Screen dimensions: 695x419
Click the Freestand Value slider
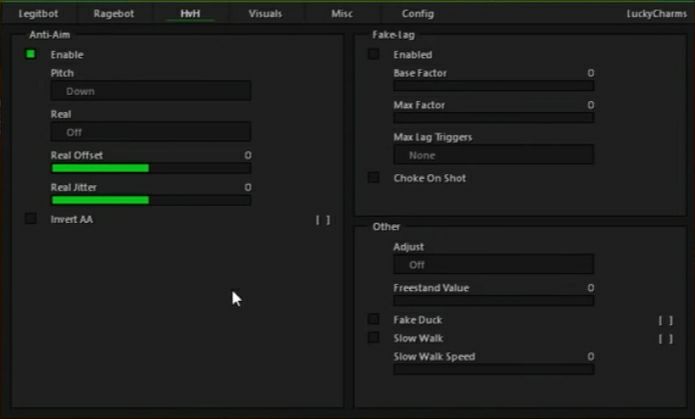[x=494, y=301]
